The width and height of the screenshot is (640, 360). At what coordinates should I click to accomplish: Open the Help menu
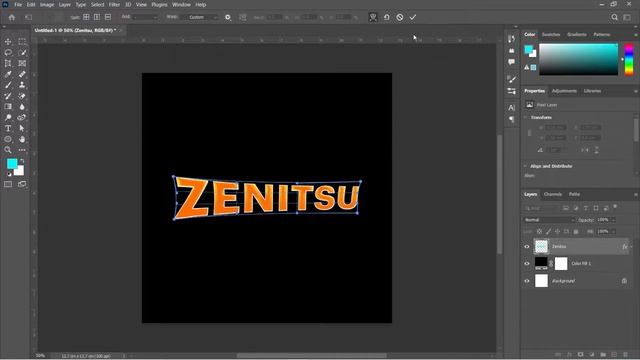(200, 4)
